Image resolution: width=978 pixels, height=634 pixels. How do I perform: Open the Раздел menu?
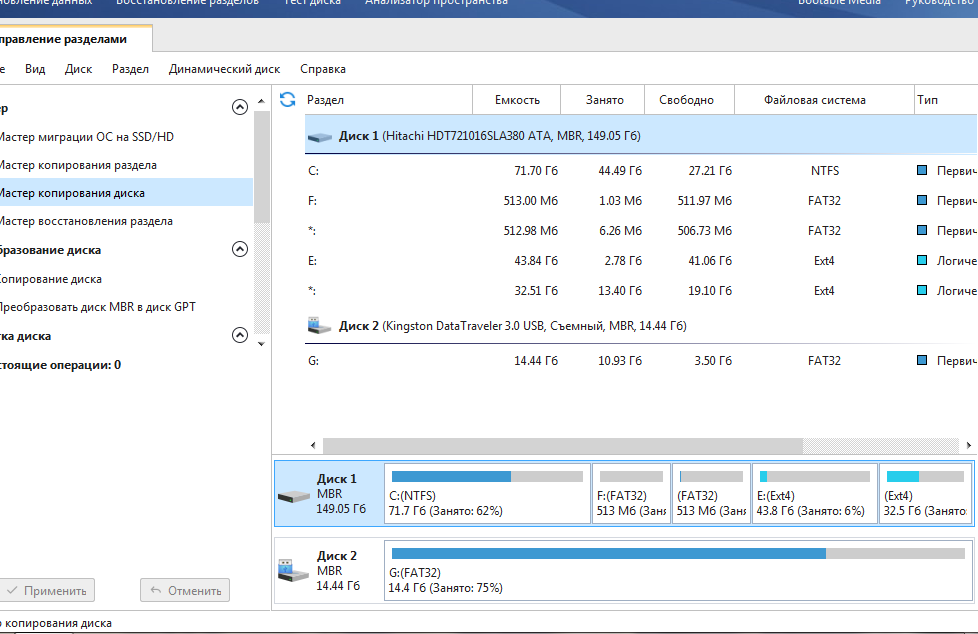pyautogui.click(x=130, y=69)
